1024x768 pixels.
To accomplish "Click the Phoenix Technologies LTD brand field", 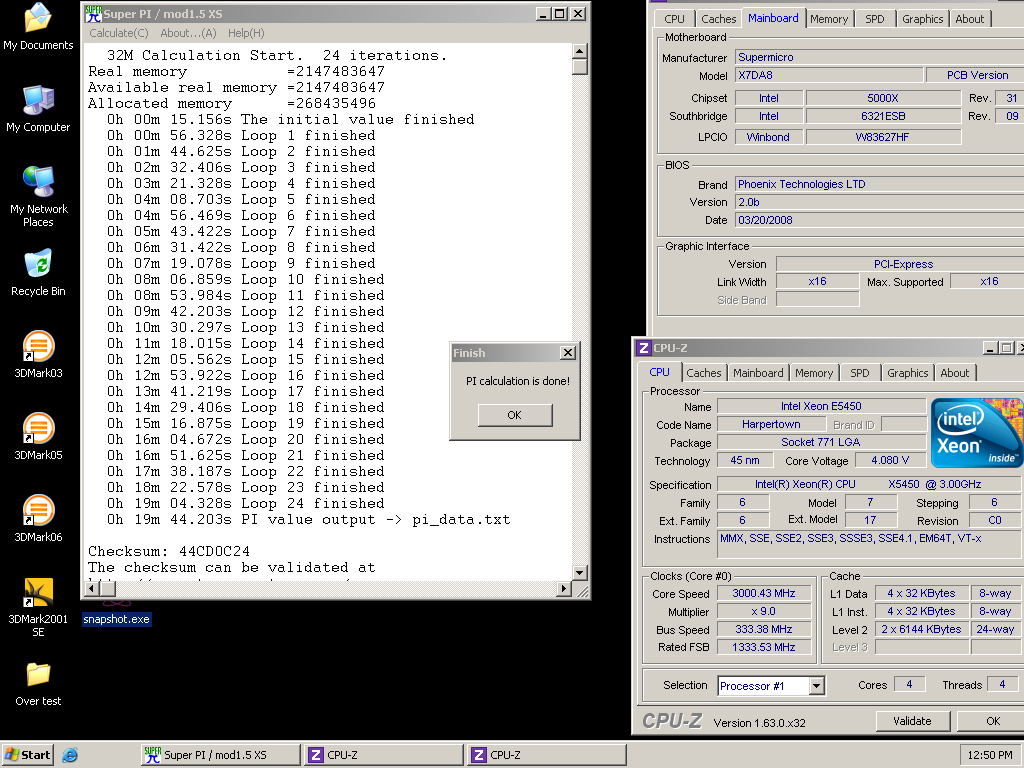I will [880, 184].
